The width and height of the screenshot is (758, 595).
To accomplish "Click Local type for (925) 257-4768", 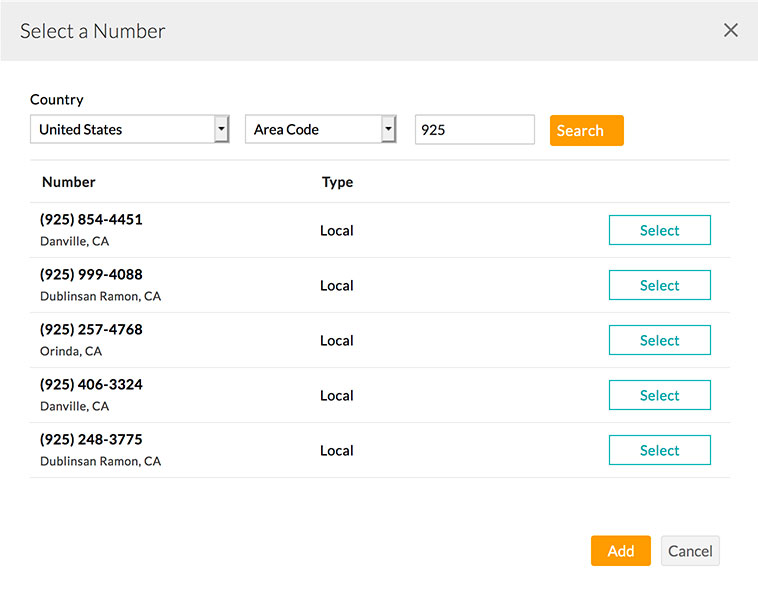I will tap(337, 341).
